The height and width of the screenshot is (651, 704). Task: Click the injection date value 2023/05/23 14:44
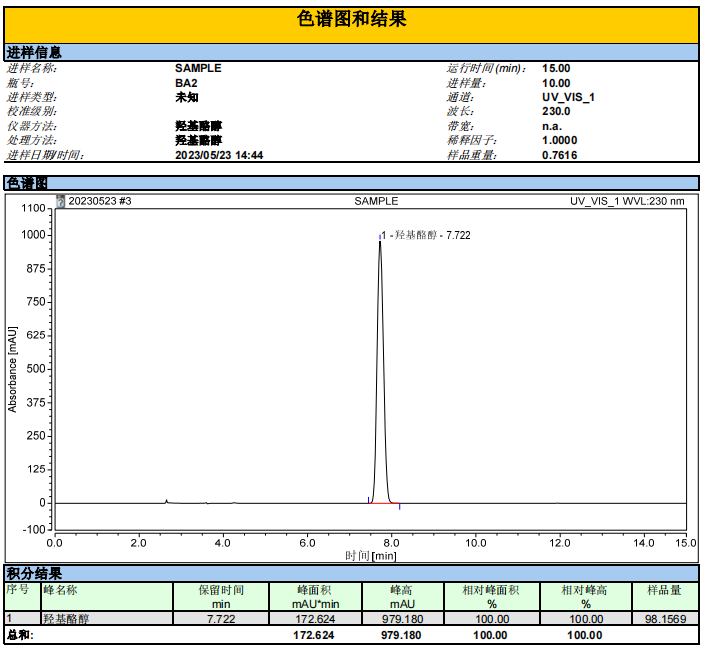pyautogui.click(x=219, y=155)
